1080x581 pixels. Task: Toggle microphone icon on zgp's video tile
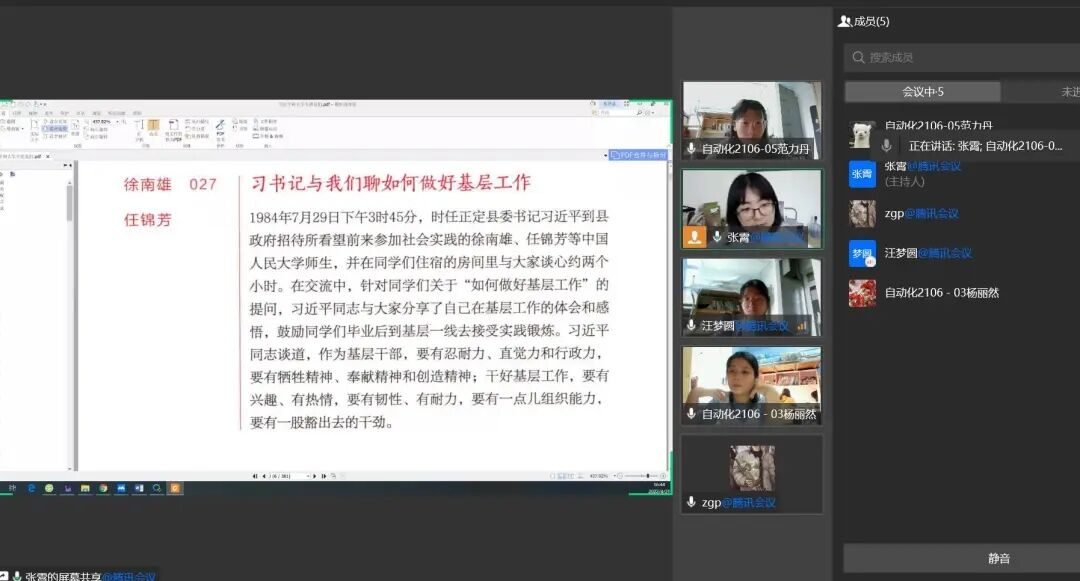691,503
